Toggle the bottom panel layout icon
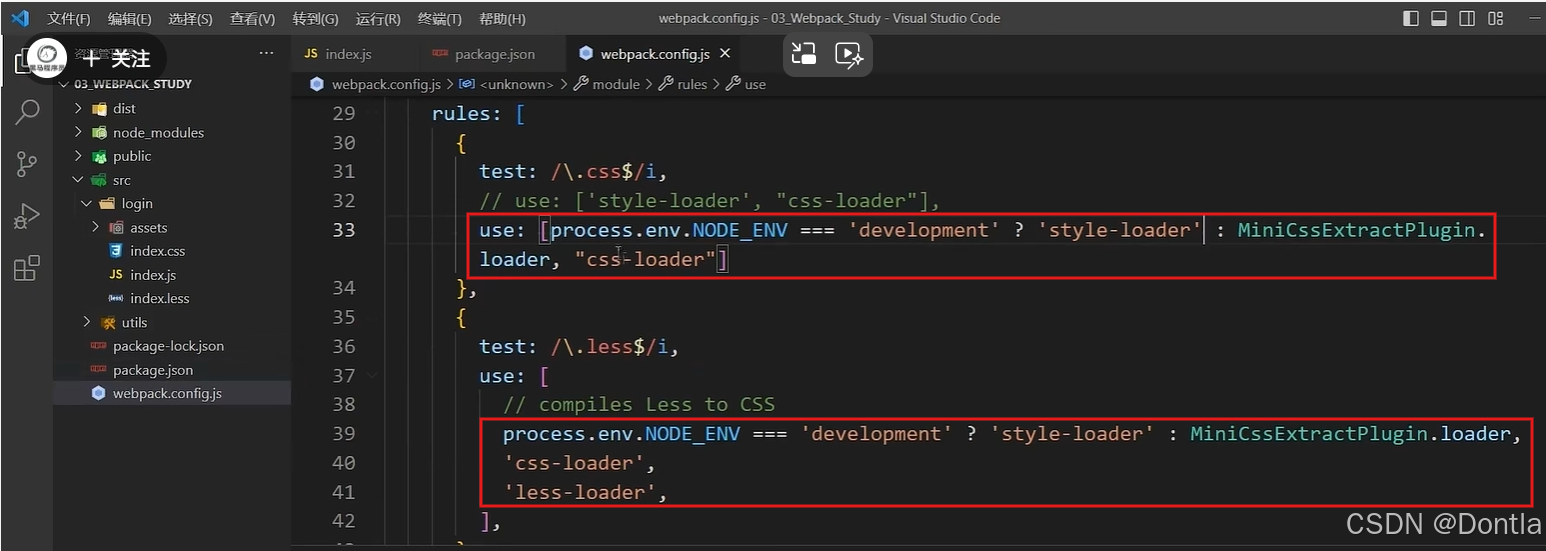Viewport: 1546px width, 551px height. point(1439,18)
